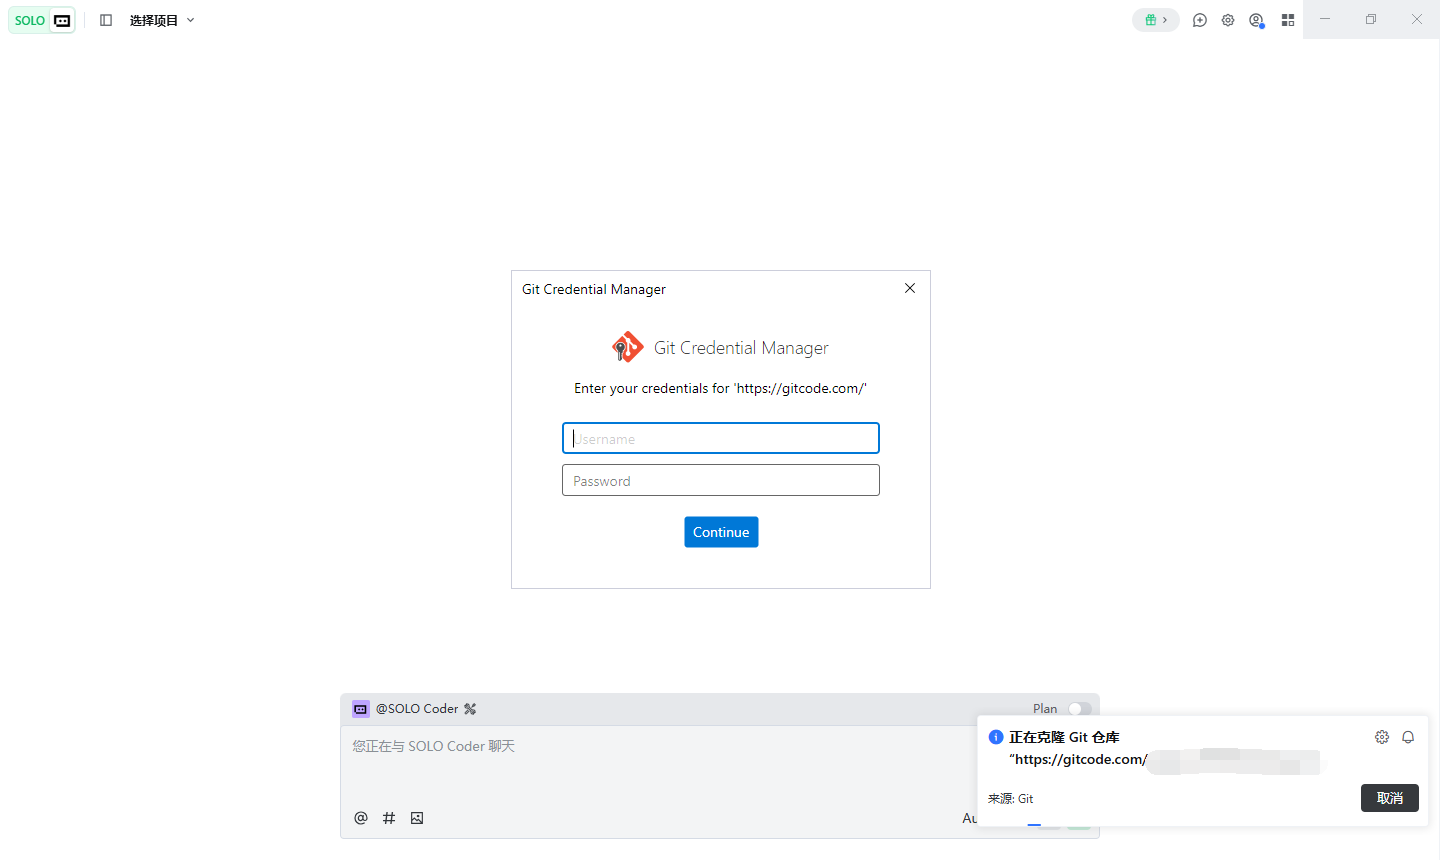Minimize the SOLO application window

click(1325, 19)
